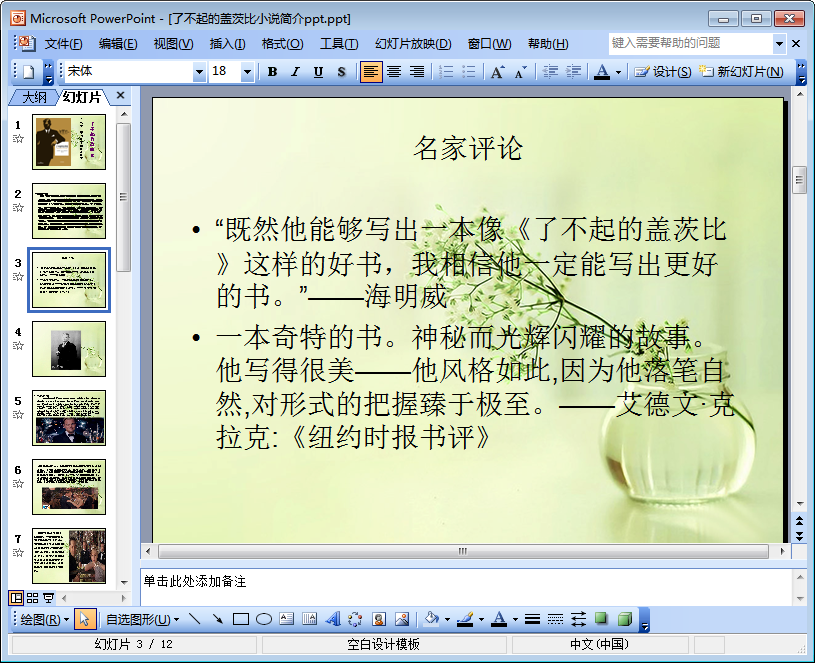Toggle bulleted list
The image size is (815, 663).
pos(469,72)
